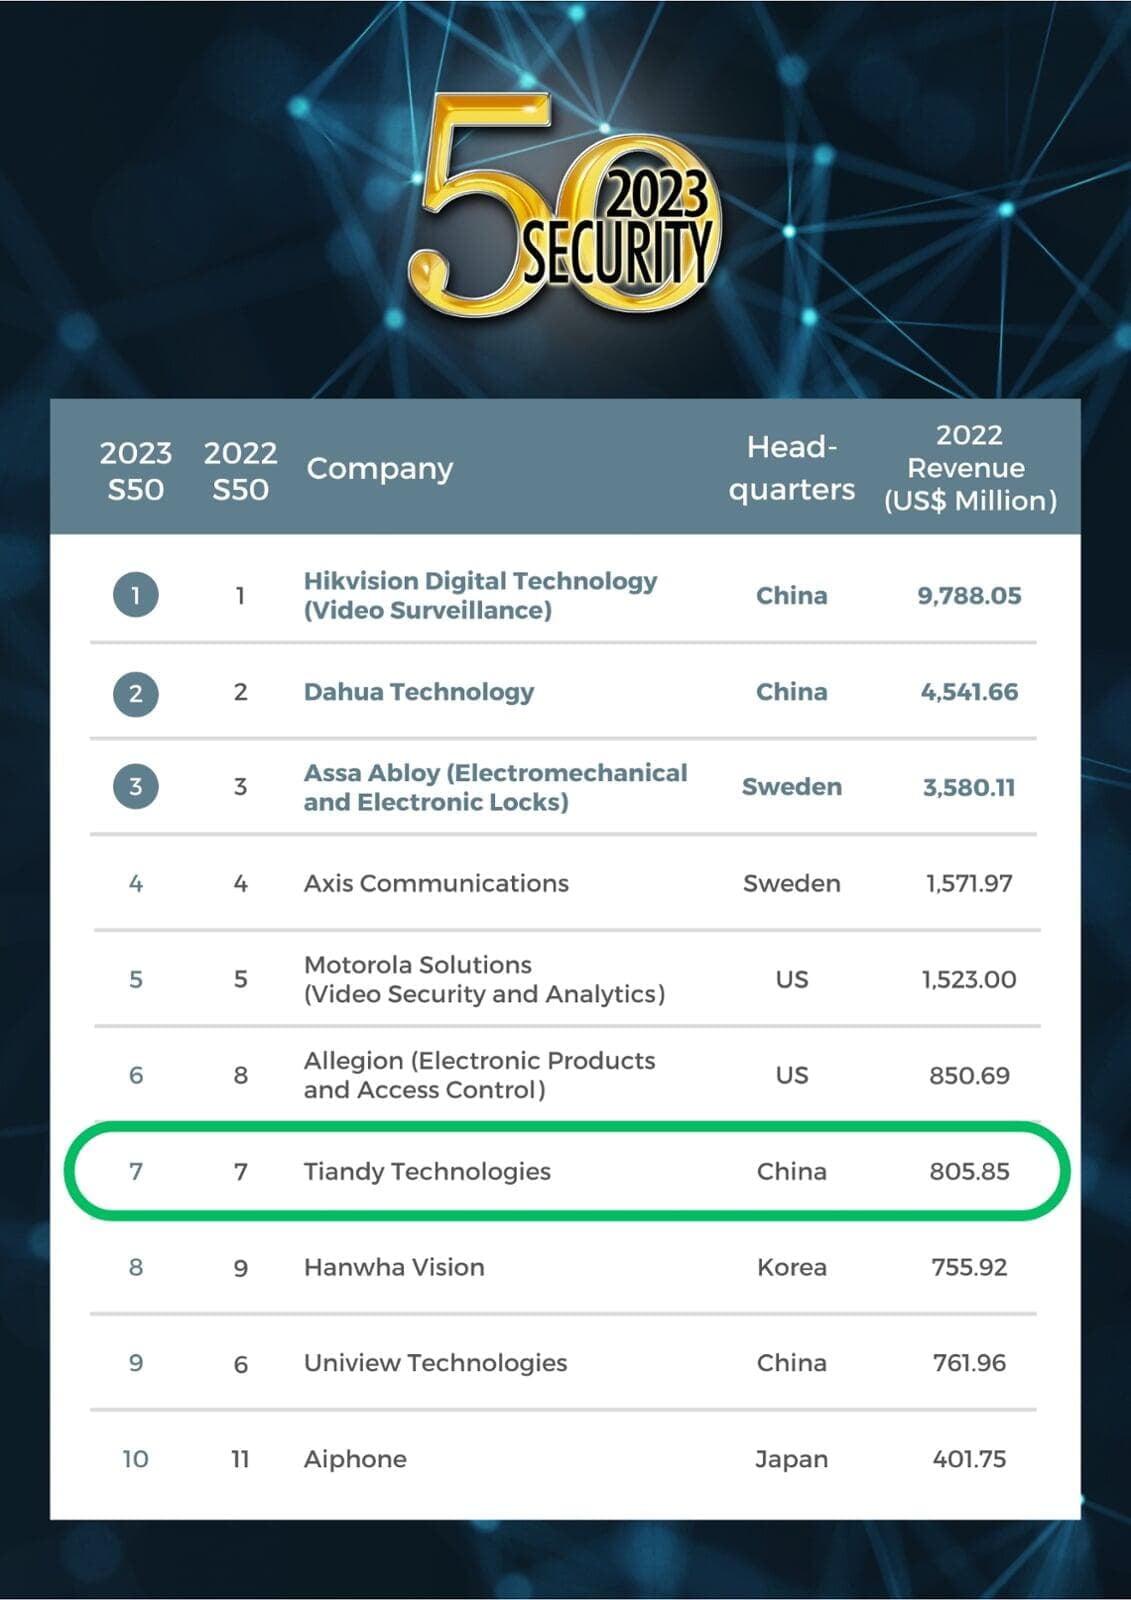This screenshot has height=1600, width=1131.
Task: Click the 2023 S50 column header
Action: coord(136,470)
